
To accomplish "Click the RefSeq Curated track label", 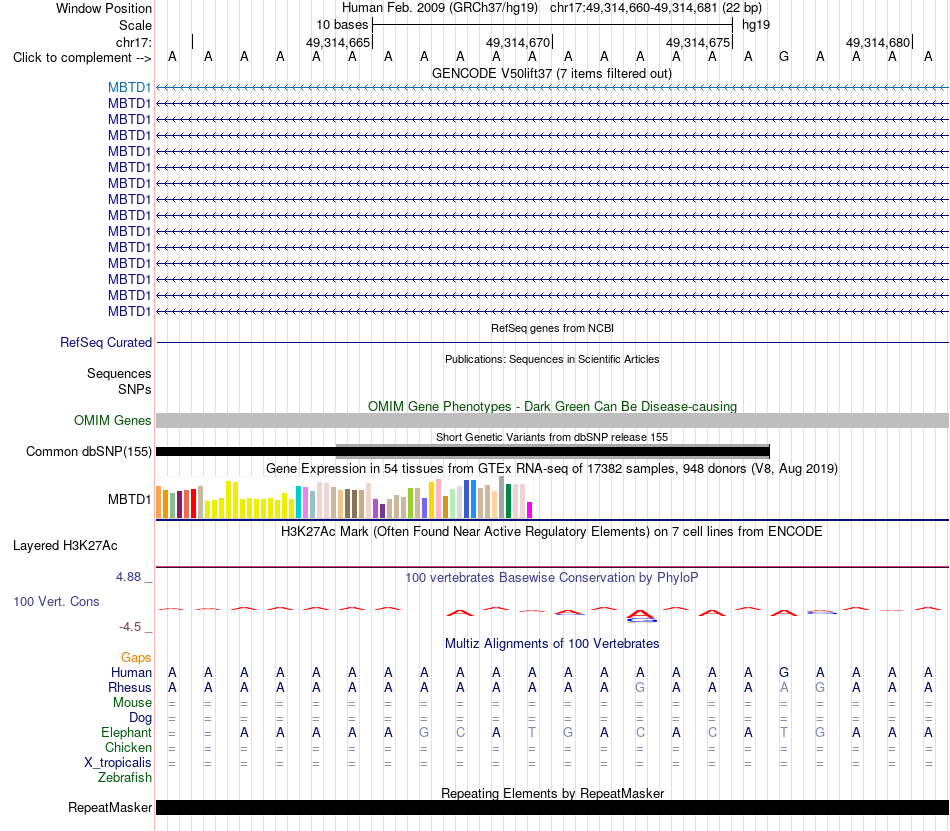I will click(105, 342).
